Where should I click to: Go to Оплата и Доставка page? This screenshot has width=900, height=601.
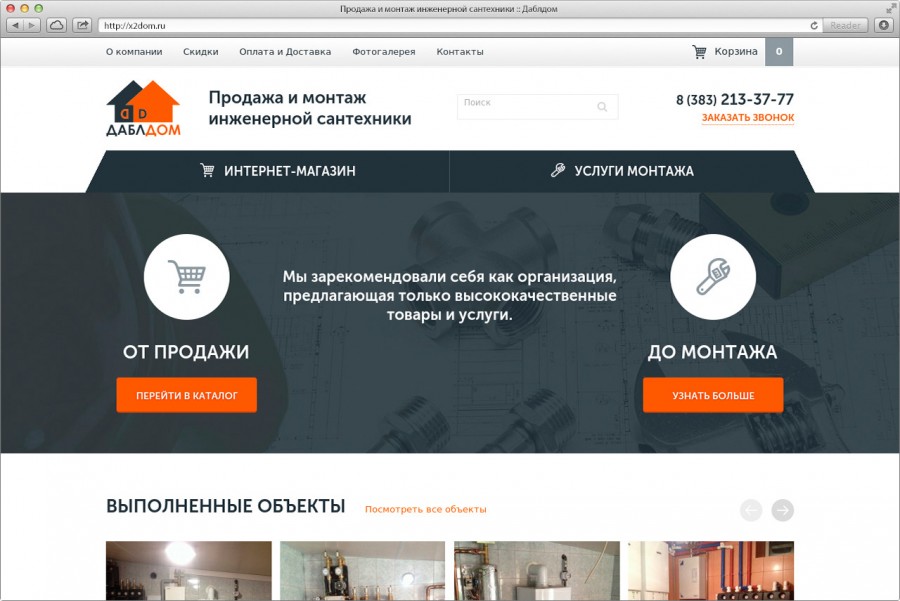(x=285, y=52)
